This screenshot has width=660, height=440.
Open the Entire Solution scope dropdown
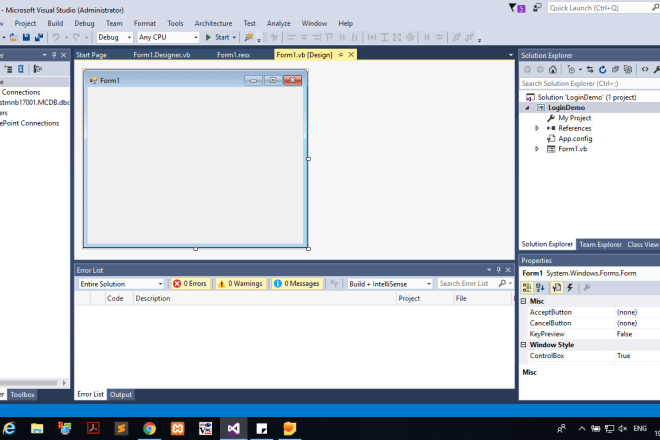pyautogui.click(x=121, y=284)
